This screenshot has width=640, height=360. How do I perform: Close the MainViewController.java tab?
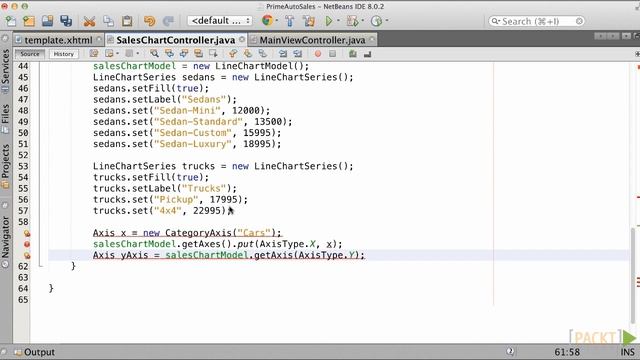(372, 40)
